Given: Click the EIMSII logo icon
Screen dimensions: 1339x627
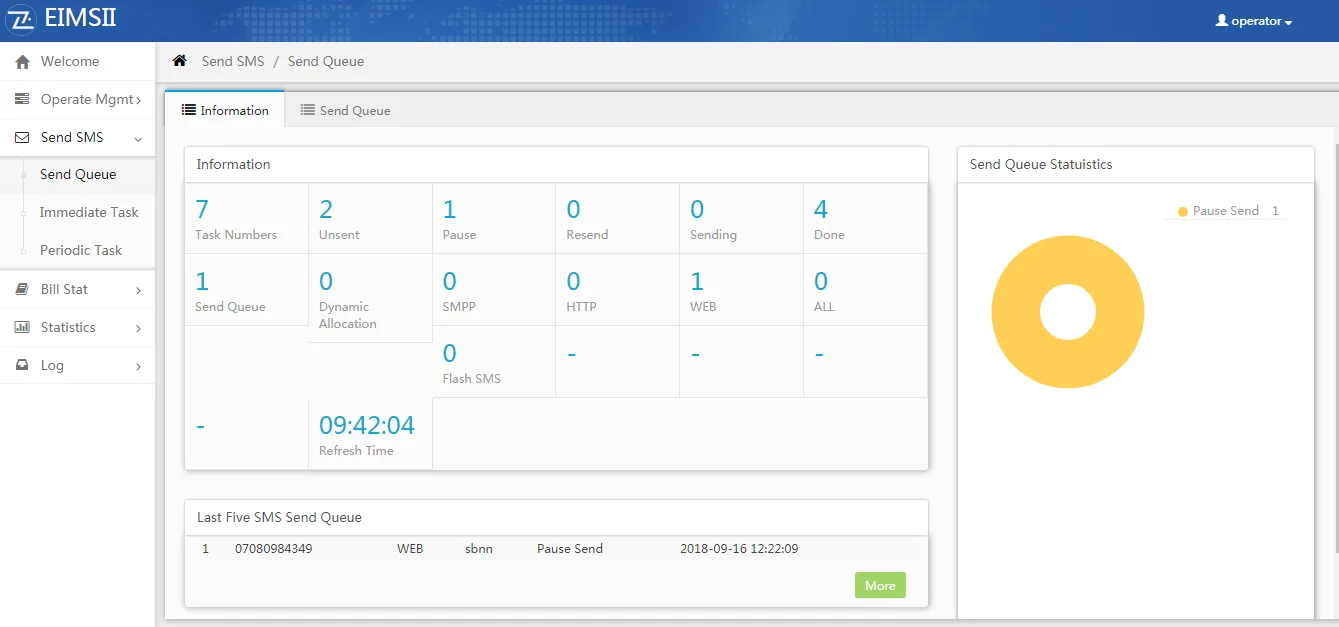Looking at the screenshot, I should tap(21, 20).
